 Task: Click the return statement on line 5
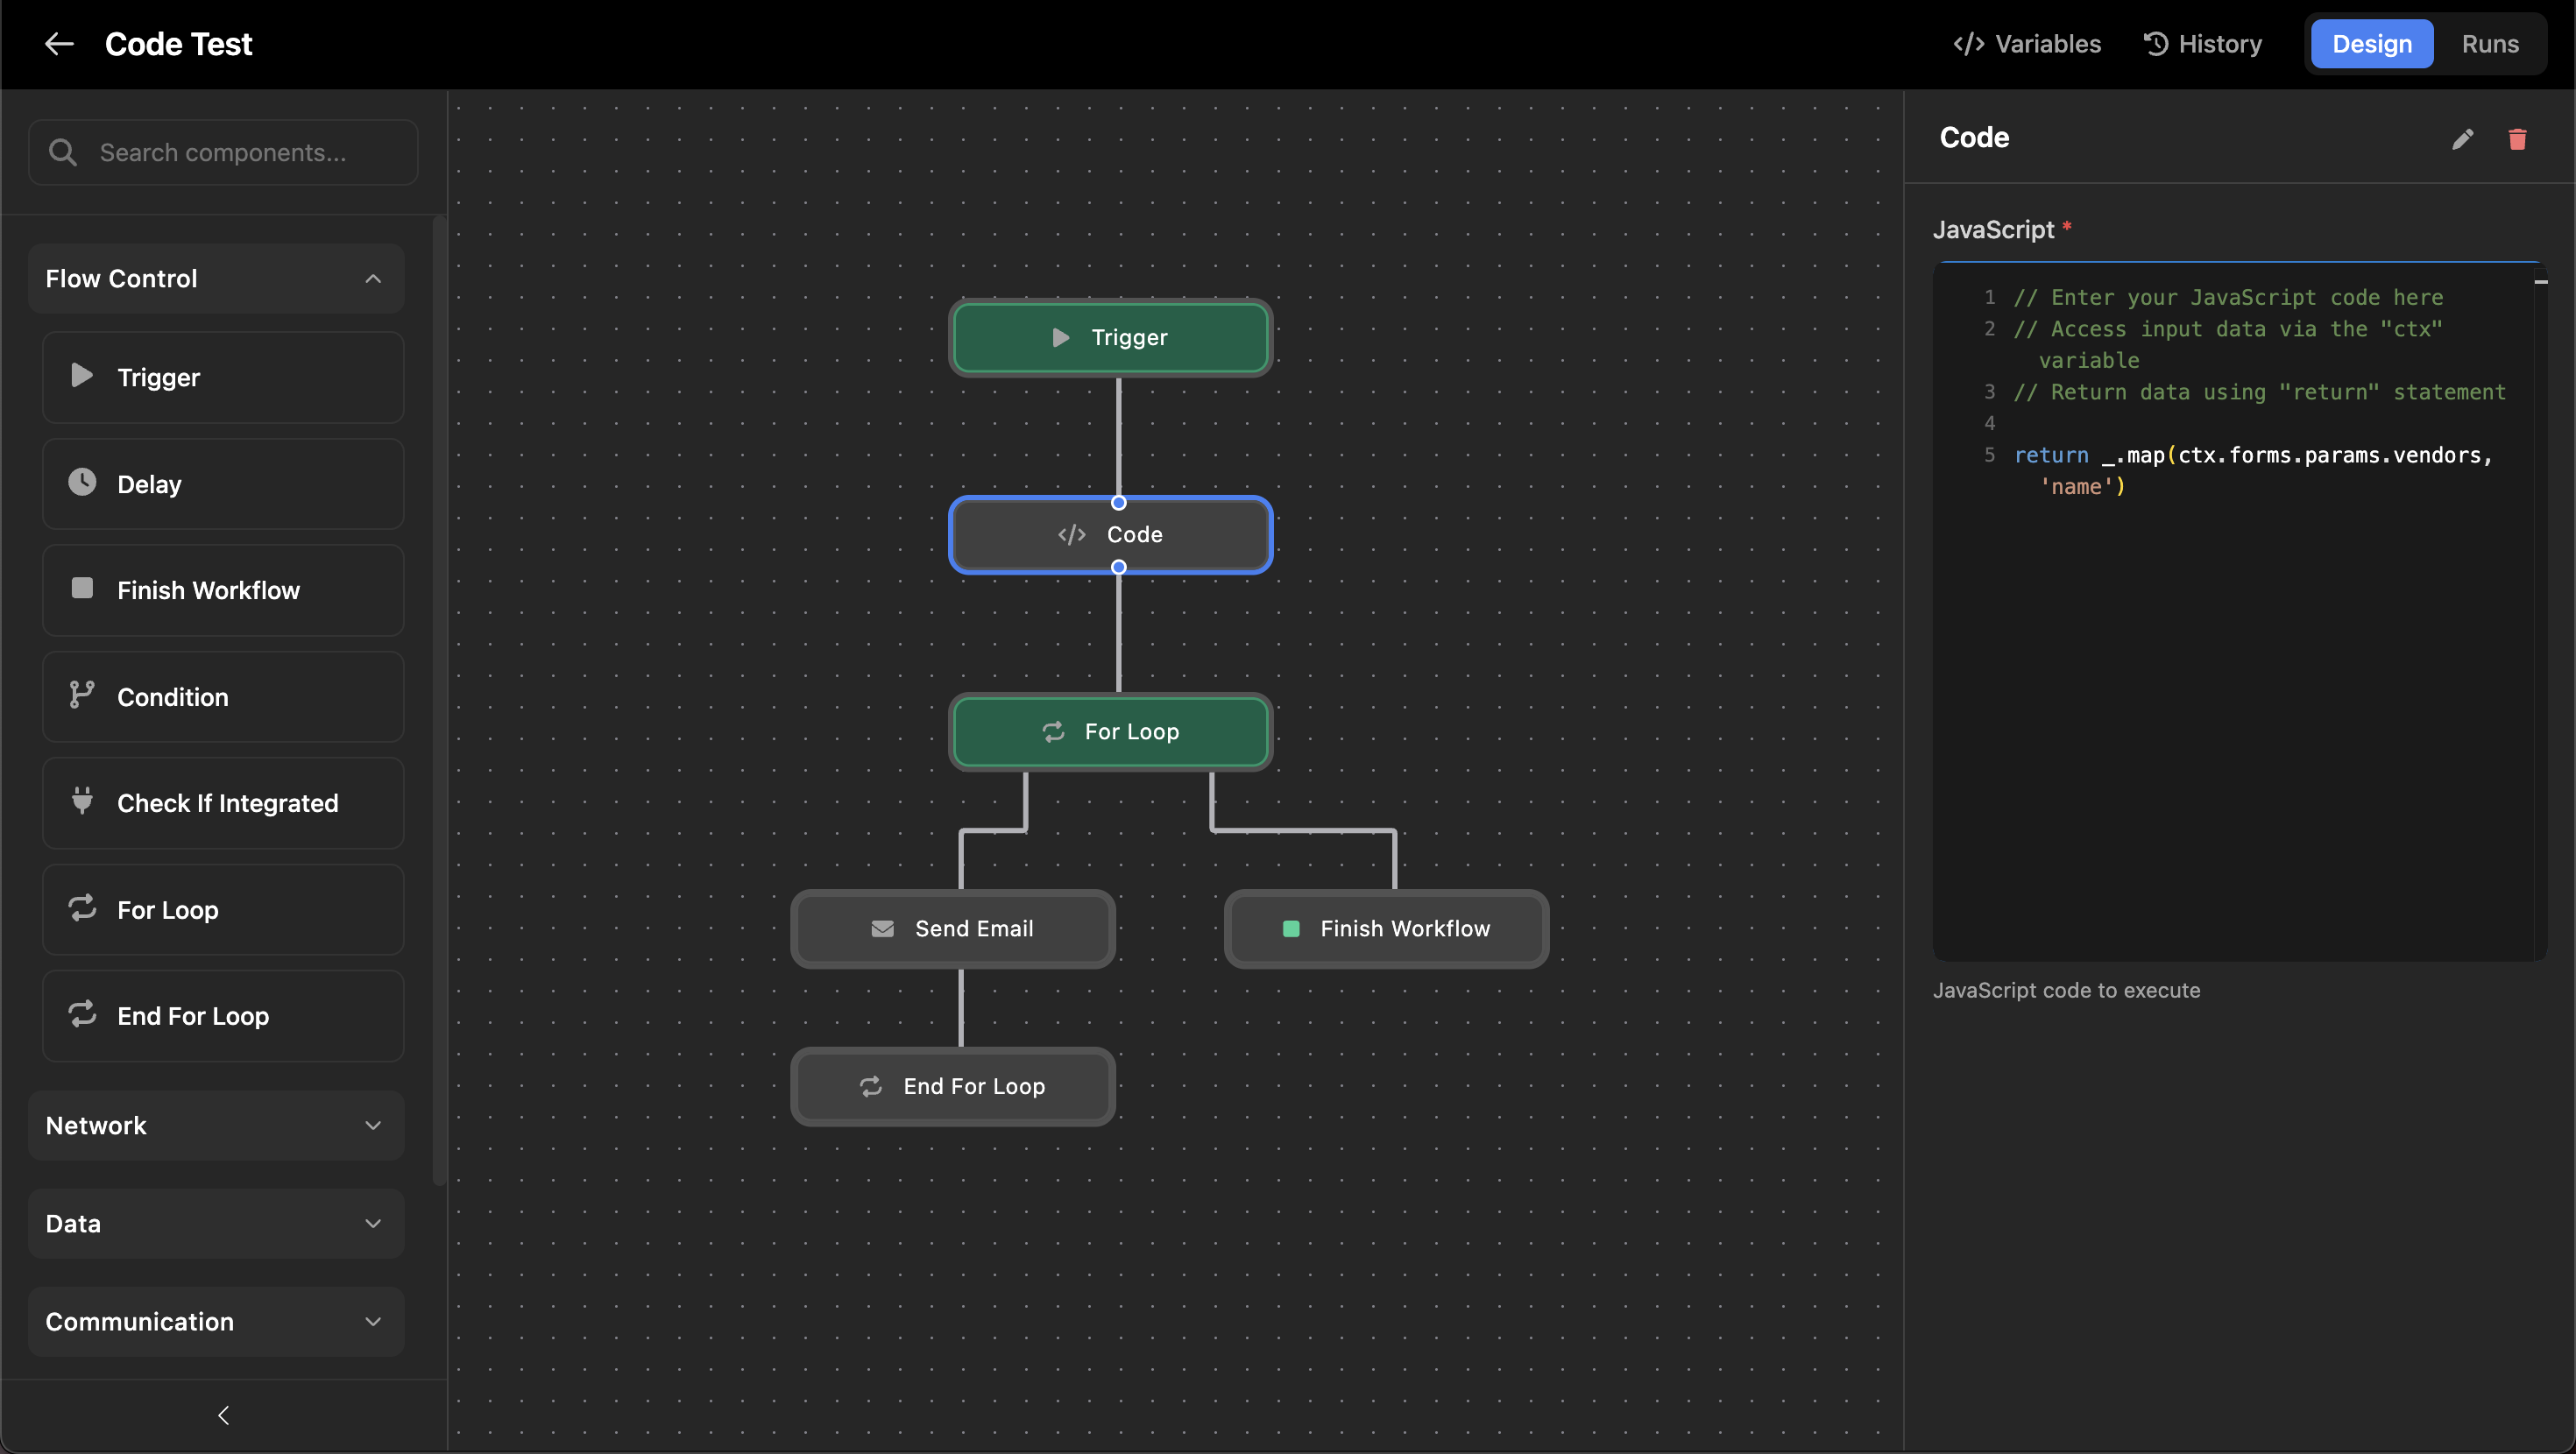[2254, 470]
